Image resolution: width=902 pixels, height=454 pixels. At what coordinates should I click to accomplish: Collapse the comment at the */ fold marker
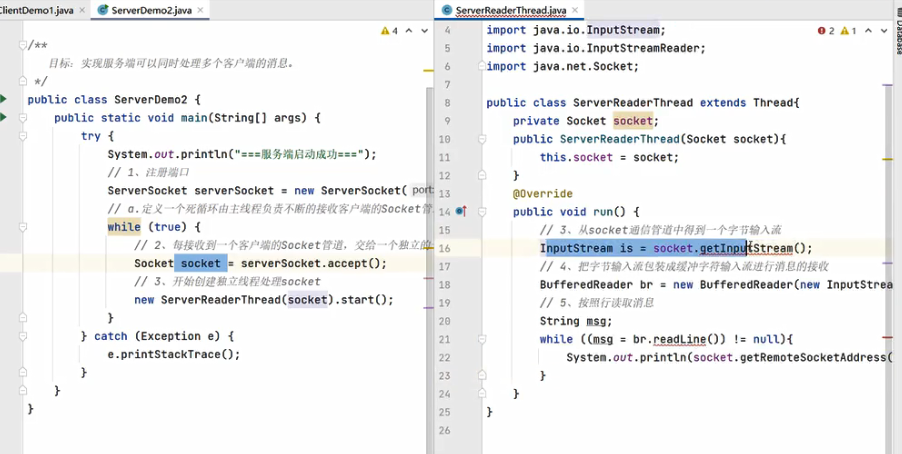22,81
